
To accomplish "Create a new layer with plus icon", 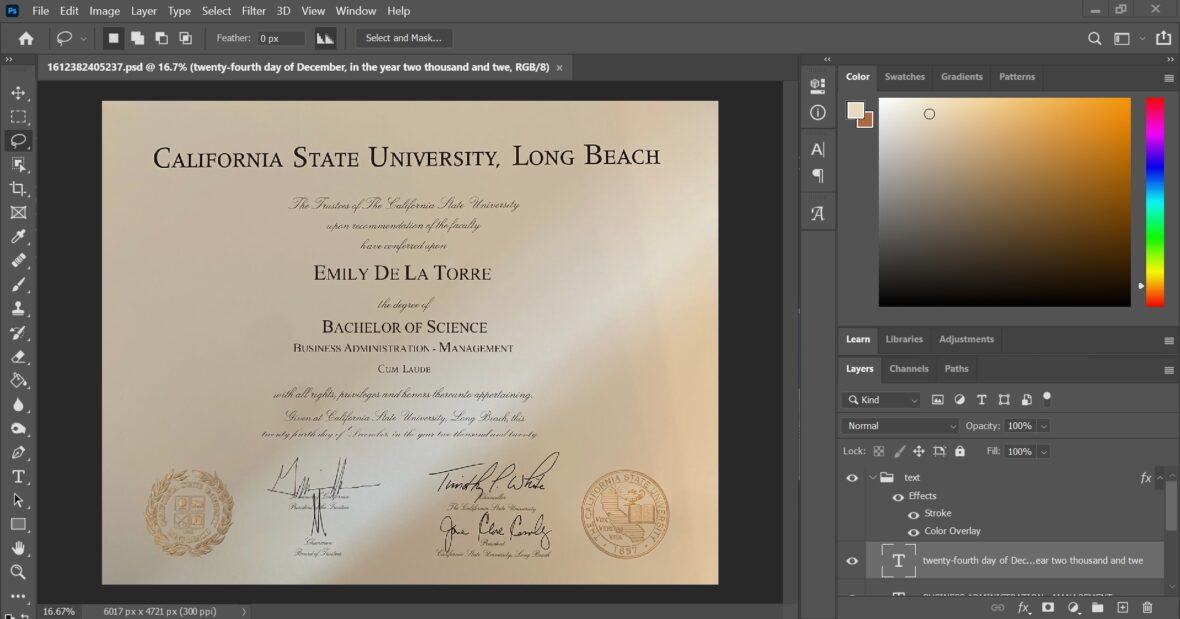I will [1122, 608].
